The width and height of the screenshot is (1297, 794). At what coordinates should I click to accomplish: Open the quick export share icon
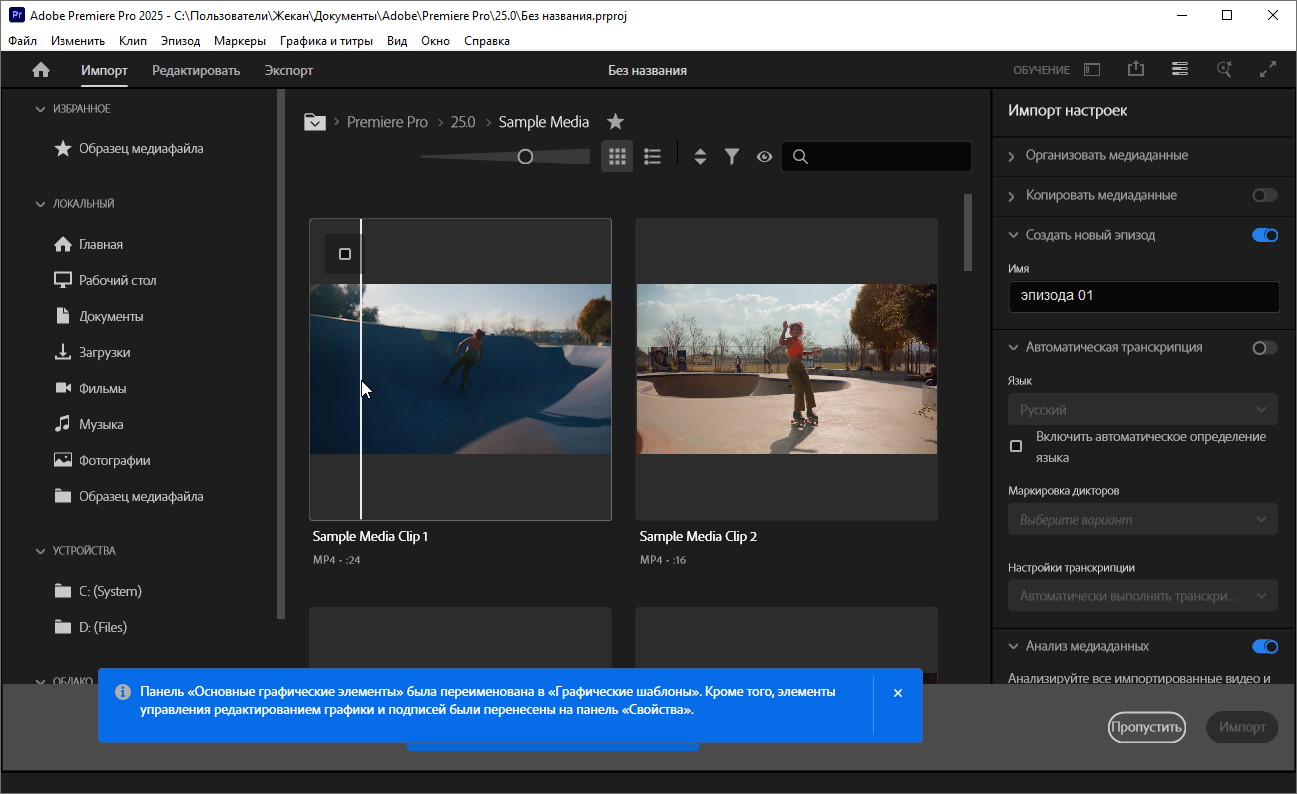(x=1136, y=69)
